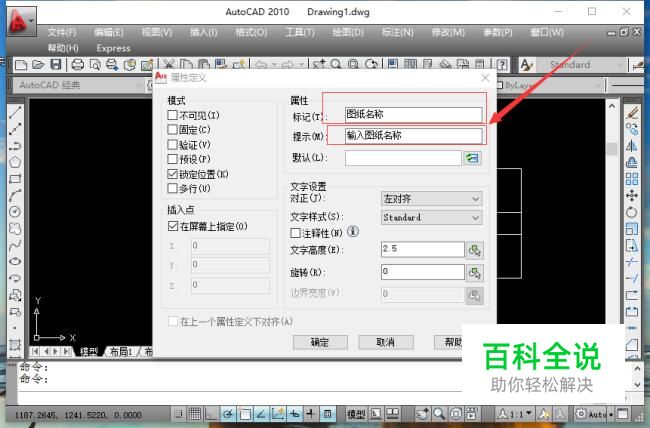This screenshot has width=650, height=428.
Task: Select the Move tool in modify toolbar
Action: (631, 195)
